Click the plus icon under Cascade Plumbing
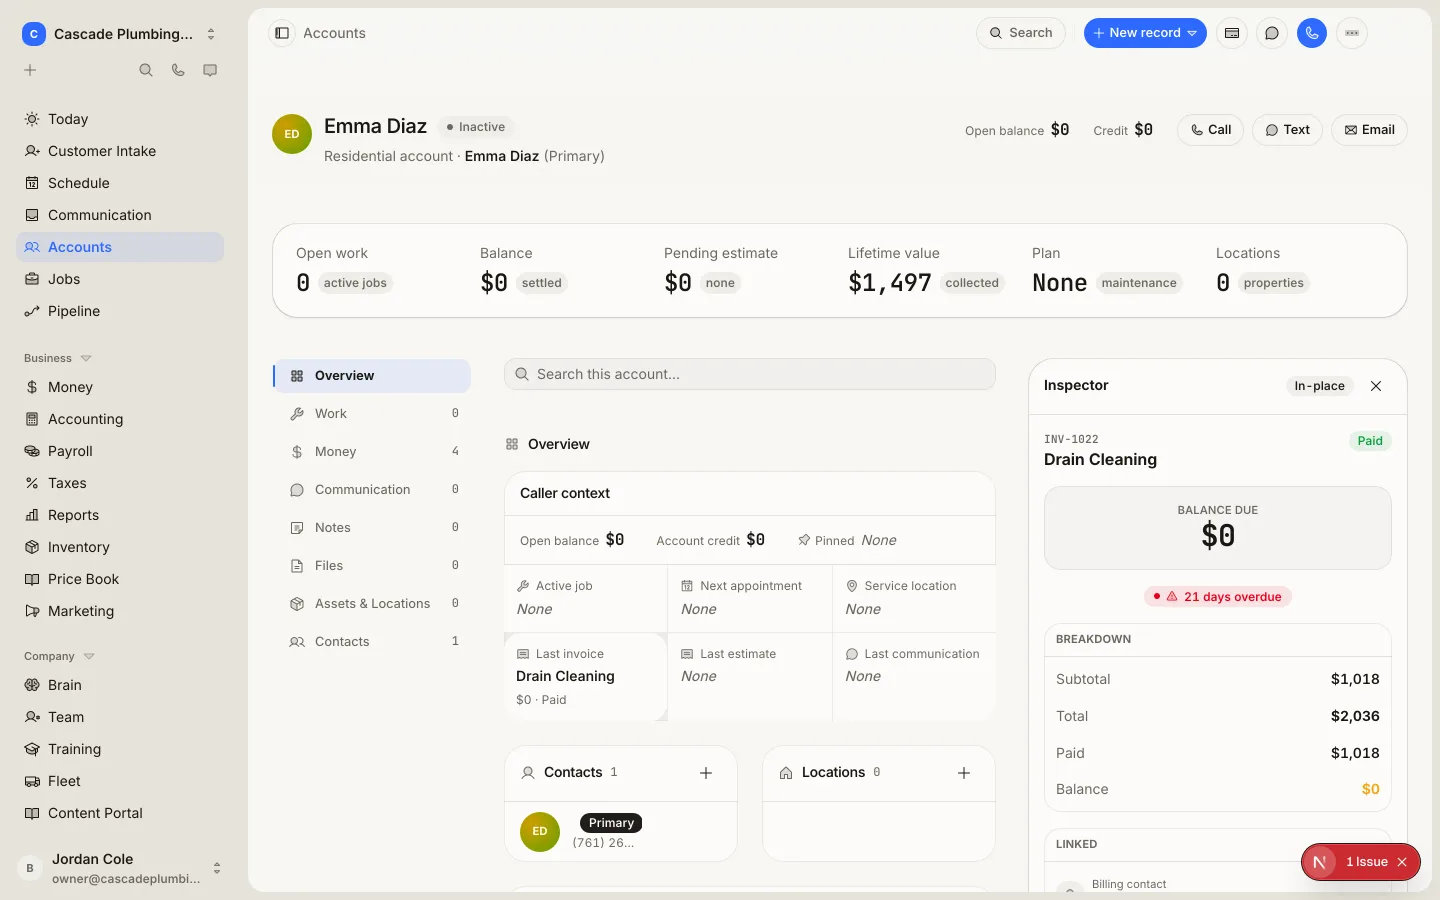 click(x=30, y=70)
